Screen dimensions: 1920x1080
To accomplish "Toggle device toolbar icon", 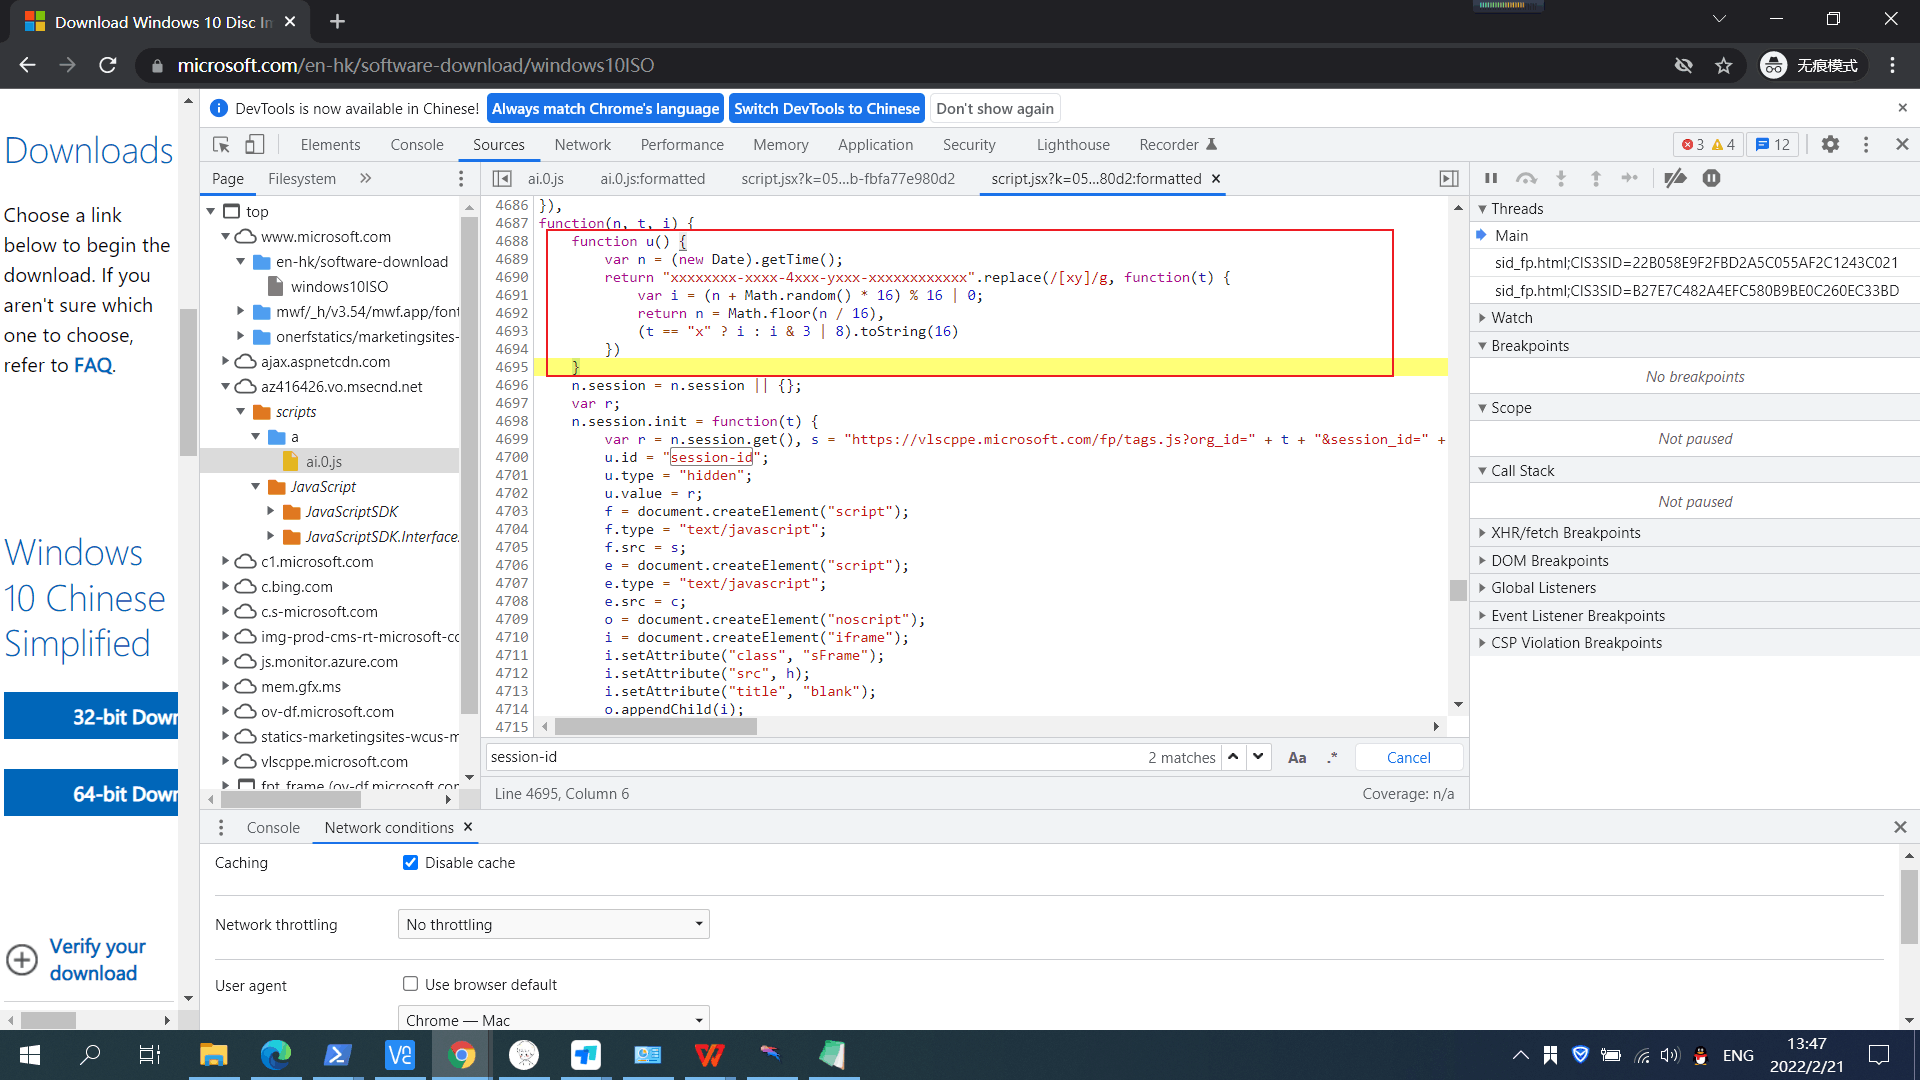I will coord(255,145).
